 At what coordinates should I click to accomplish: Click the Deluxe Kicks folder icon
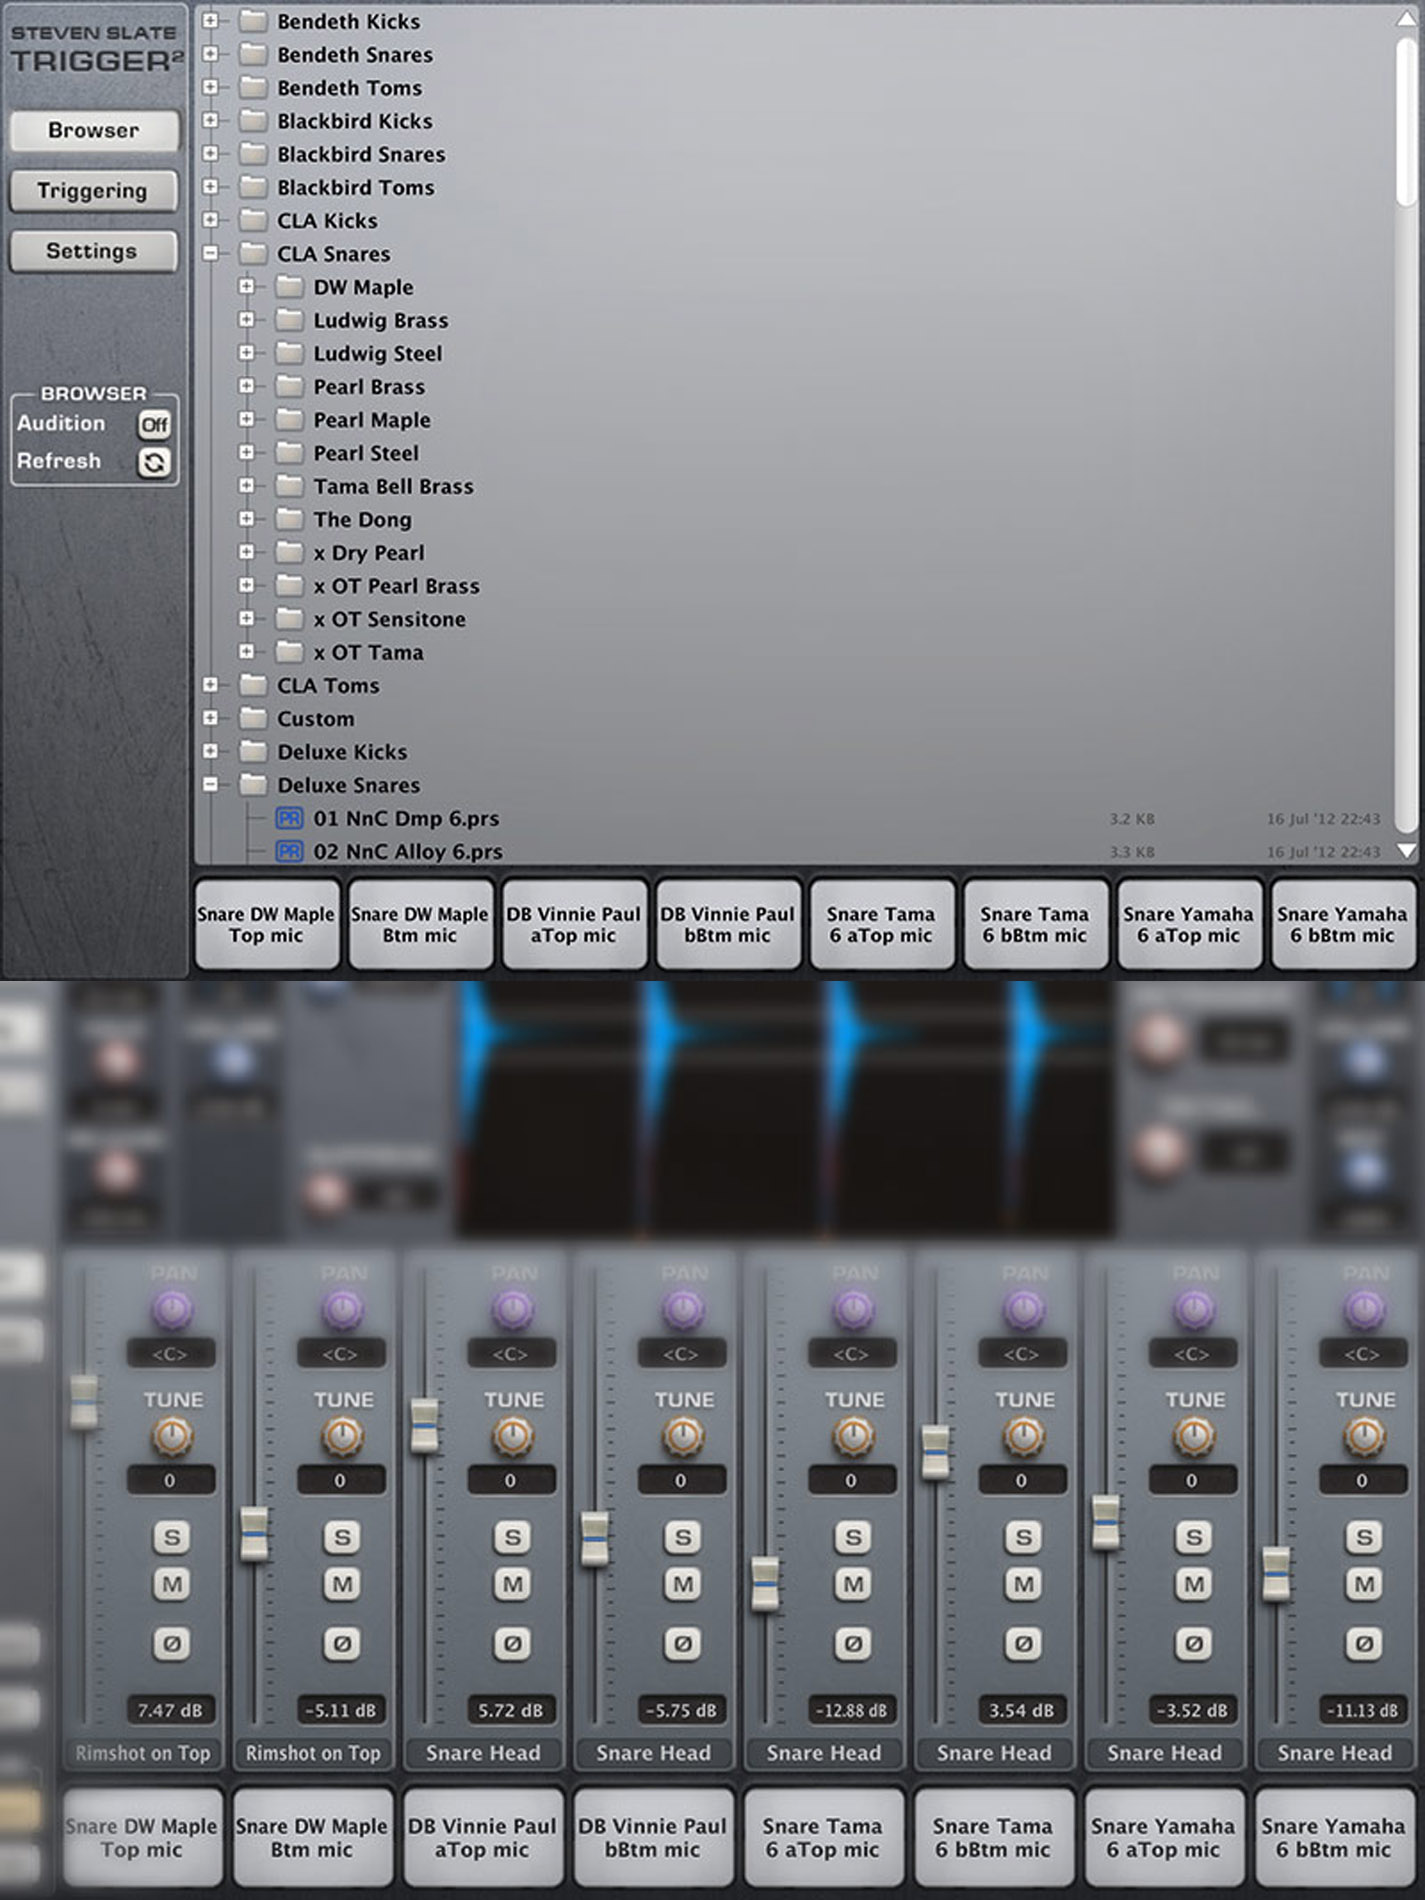(253, 751)
